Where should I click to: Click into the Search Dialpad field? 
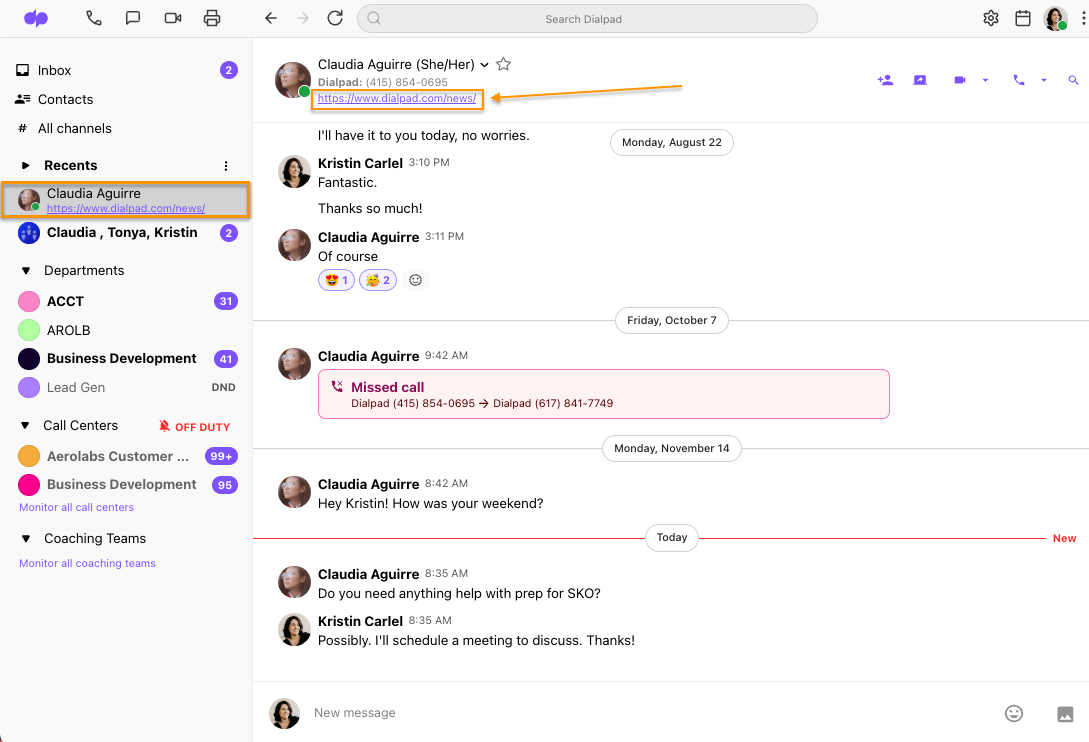(587, 19)
